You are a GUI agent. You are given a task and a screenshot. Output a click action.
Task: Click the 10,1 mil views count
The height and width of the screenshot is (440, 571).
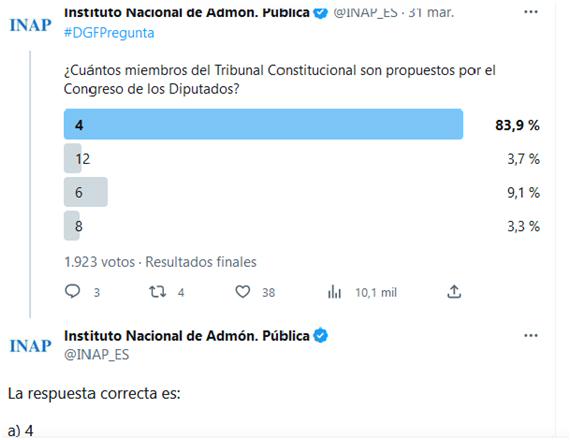[x=376, y=292]
